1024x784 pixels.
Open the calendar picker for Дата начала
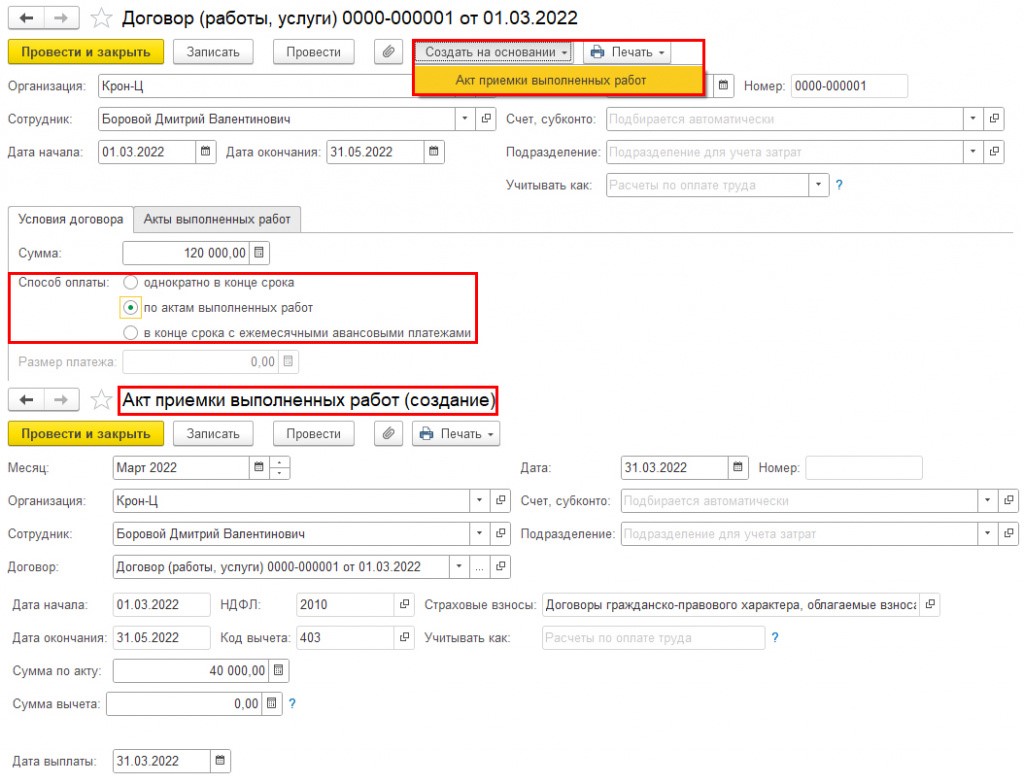click(206, 152)
